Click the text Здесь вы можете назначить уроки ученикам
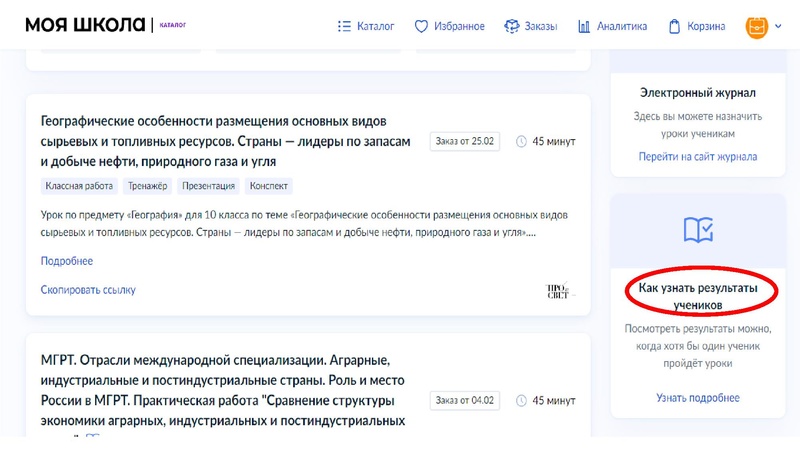This screenshot has height=450, width=800. (x=697, y=125)
